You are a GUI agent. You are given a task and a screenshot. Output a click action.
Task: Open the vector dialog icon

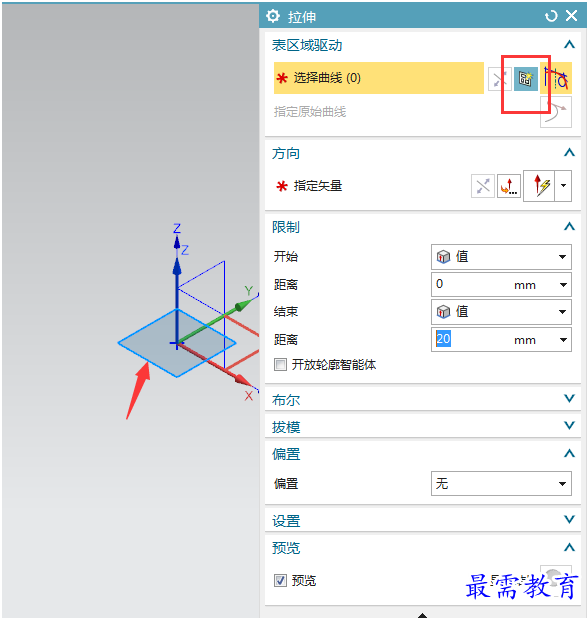[x=509, y=186]
